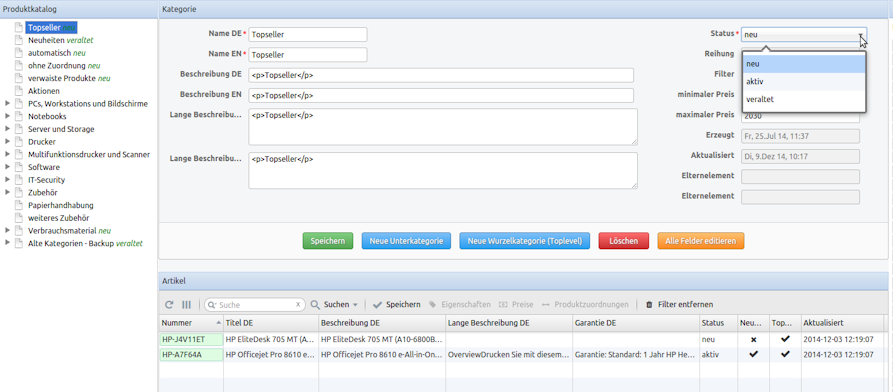
Task: Click the Suchen magnifier icon
Action: point(315,305)
